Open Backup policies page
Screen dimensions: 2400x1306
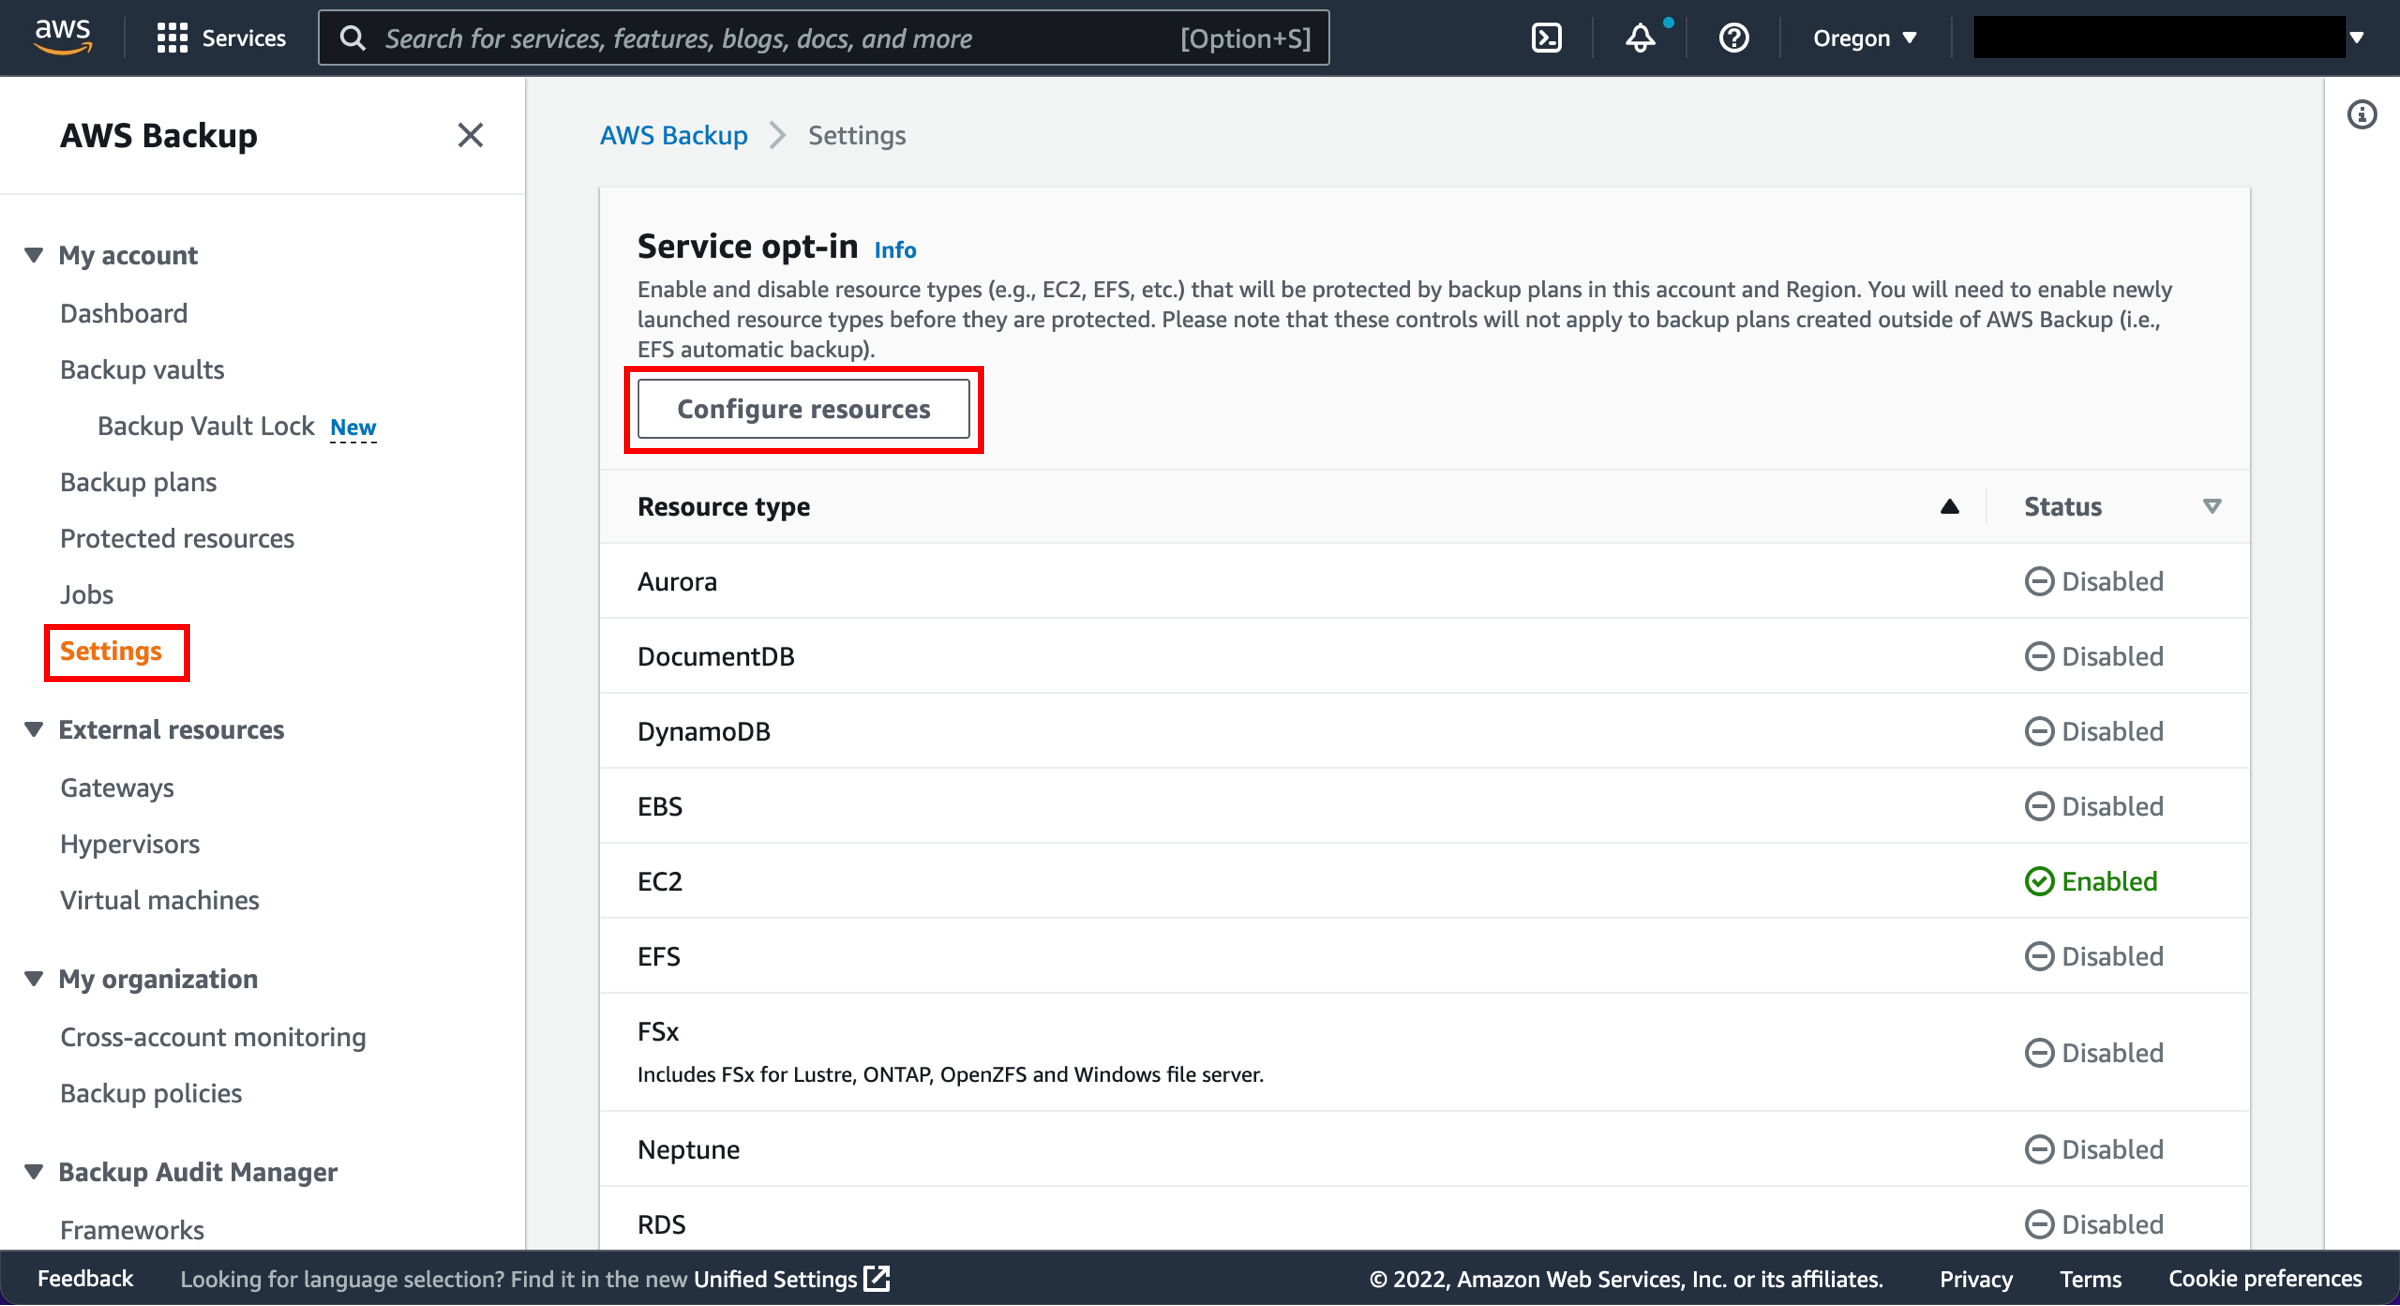pyautogui.click(x=151, y=1093)
